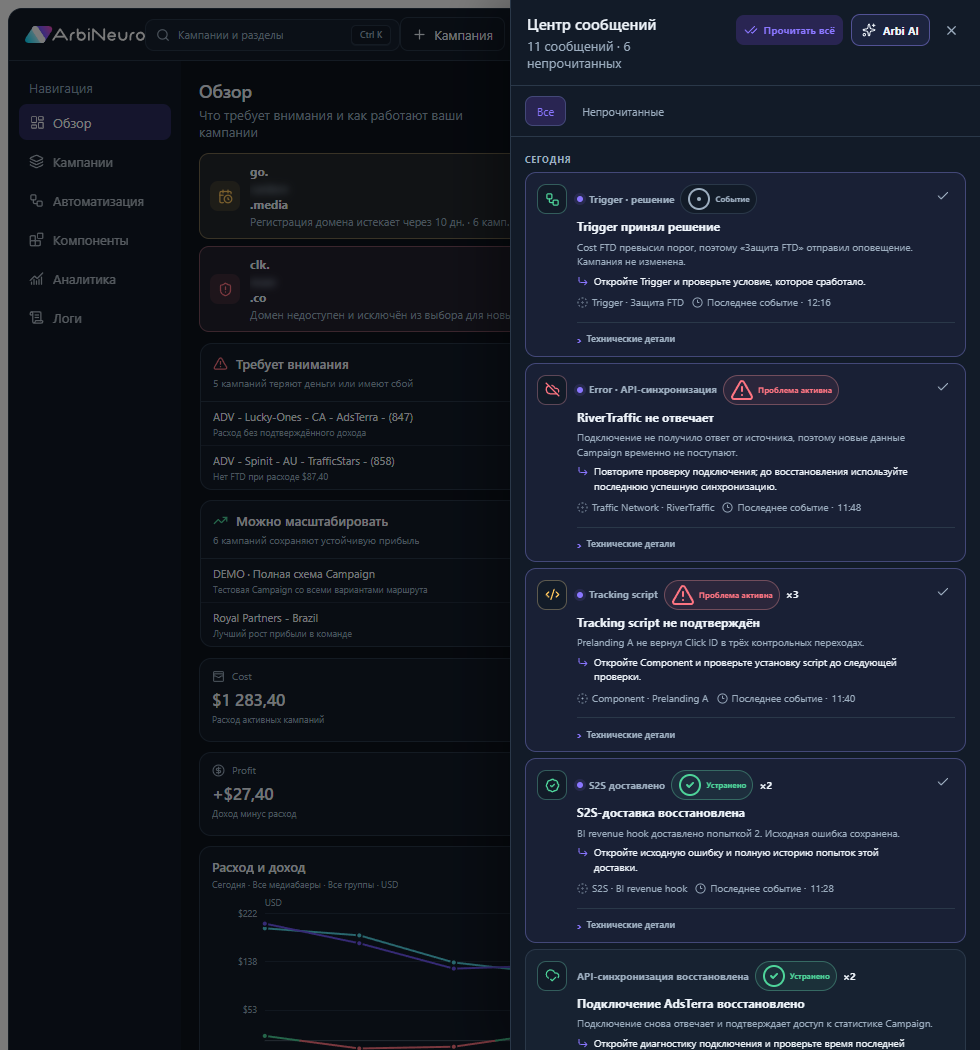
Task: Click Устранено badge on S2S доставлено message
Action: (712, 785)
